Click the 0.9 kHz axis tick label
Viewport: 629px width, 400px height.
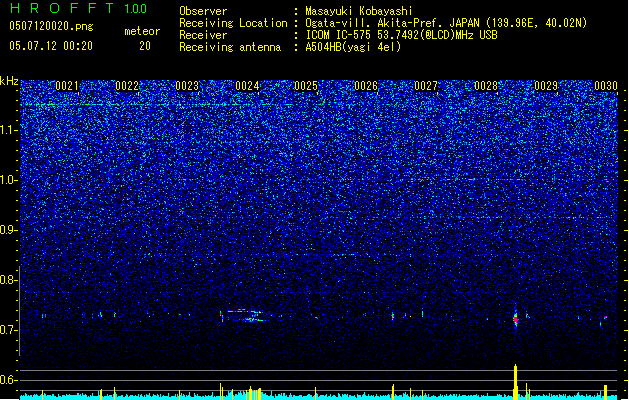pos(8,230)
